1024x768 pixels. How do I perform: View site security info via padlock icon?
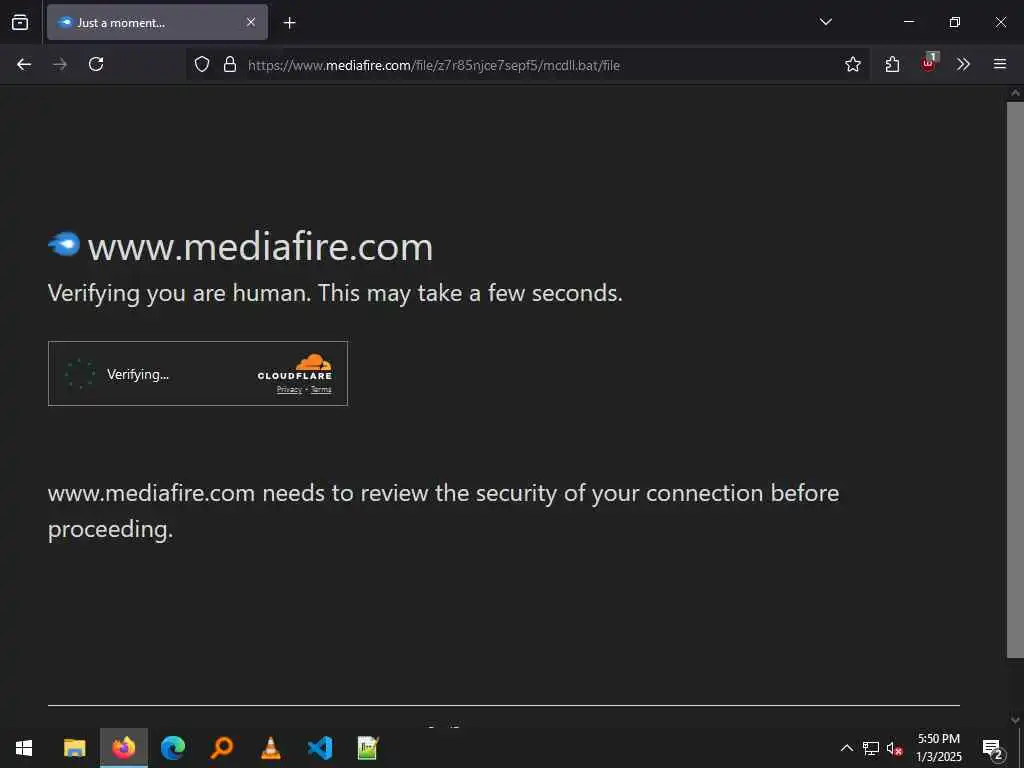230,64
